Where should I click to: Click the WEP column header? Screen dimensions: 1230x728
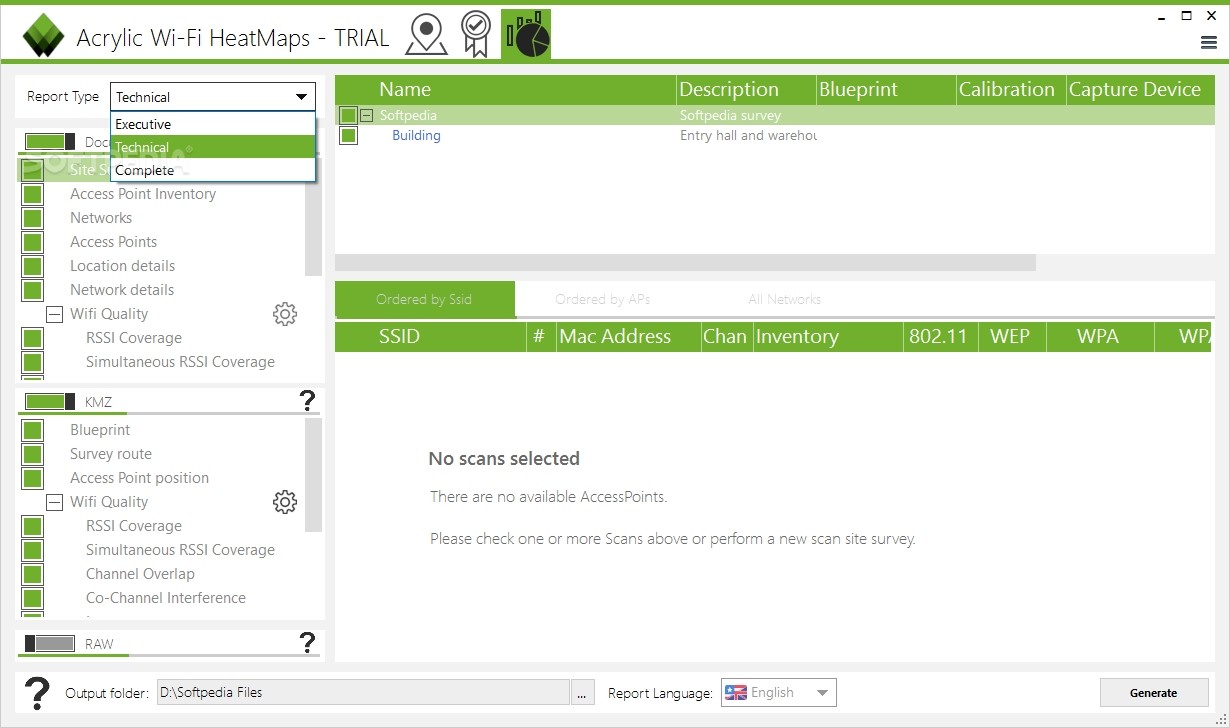point(1012,337)
